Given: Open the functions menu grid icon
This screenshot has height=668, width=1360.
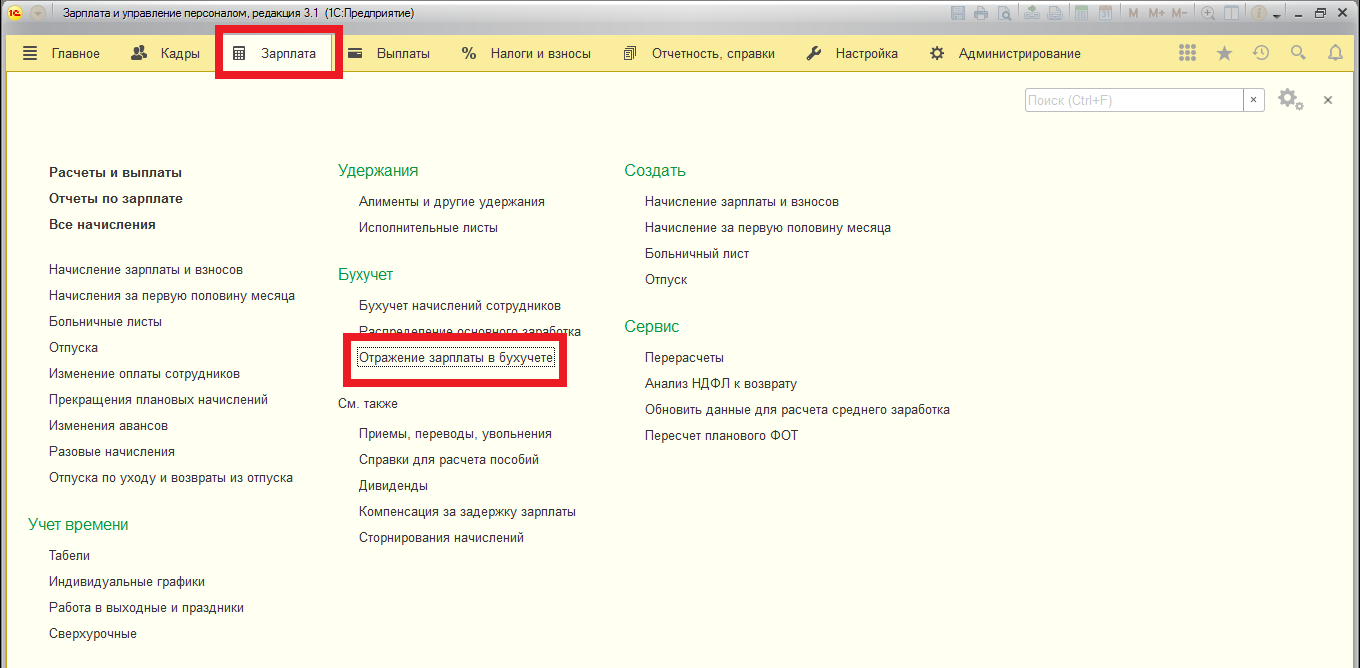Looking at the screenshot, I should (x=1187, y=53).
